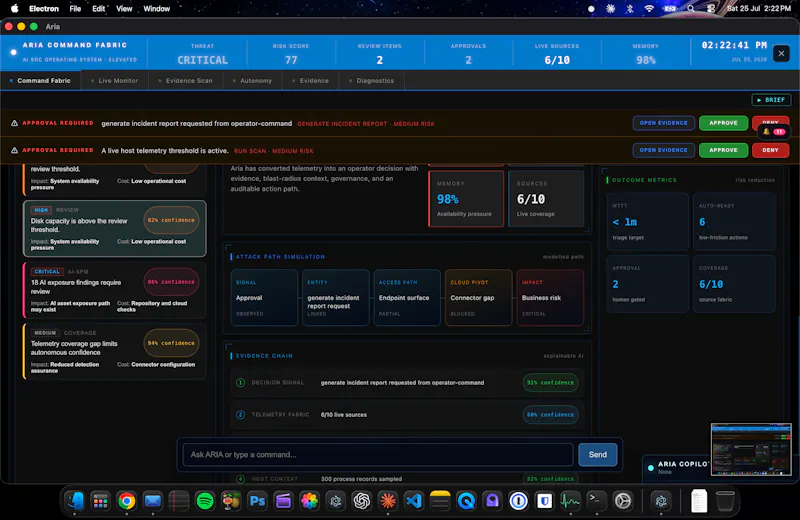Image resolution: width=800 pixels, height=520 pixels.
Task: Launch Visual Studio Code from the dock
Action: (413, 501)
